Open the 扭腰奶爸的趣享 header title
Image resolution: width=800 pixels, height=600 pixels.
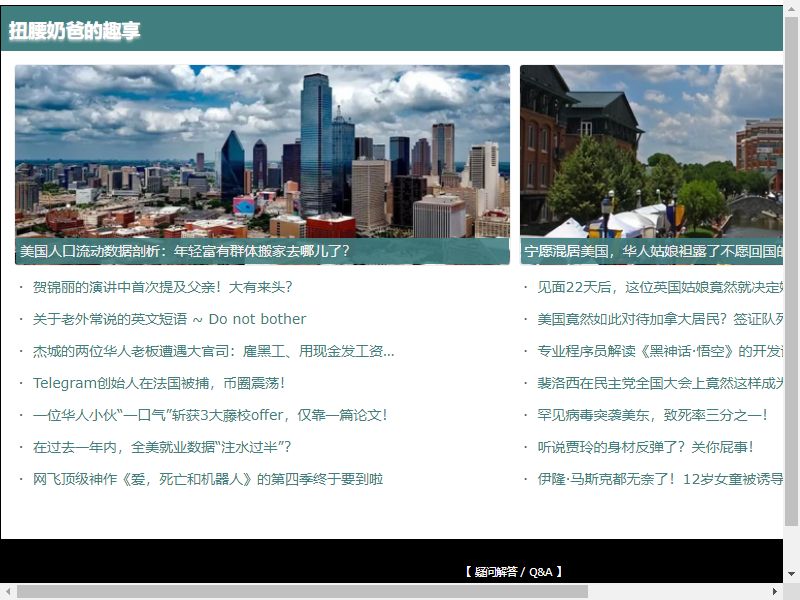[x=74, y=31]
